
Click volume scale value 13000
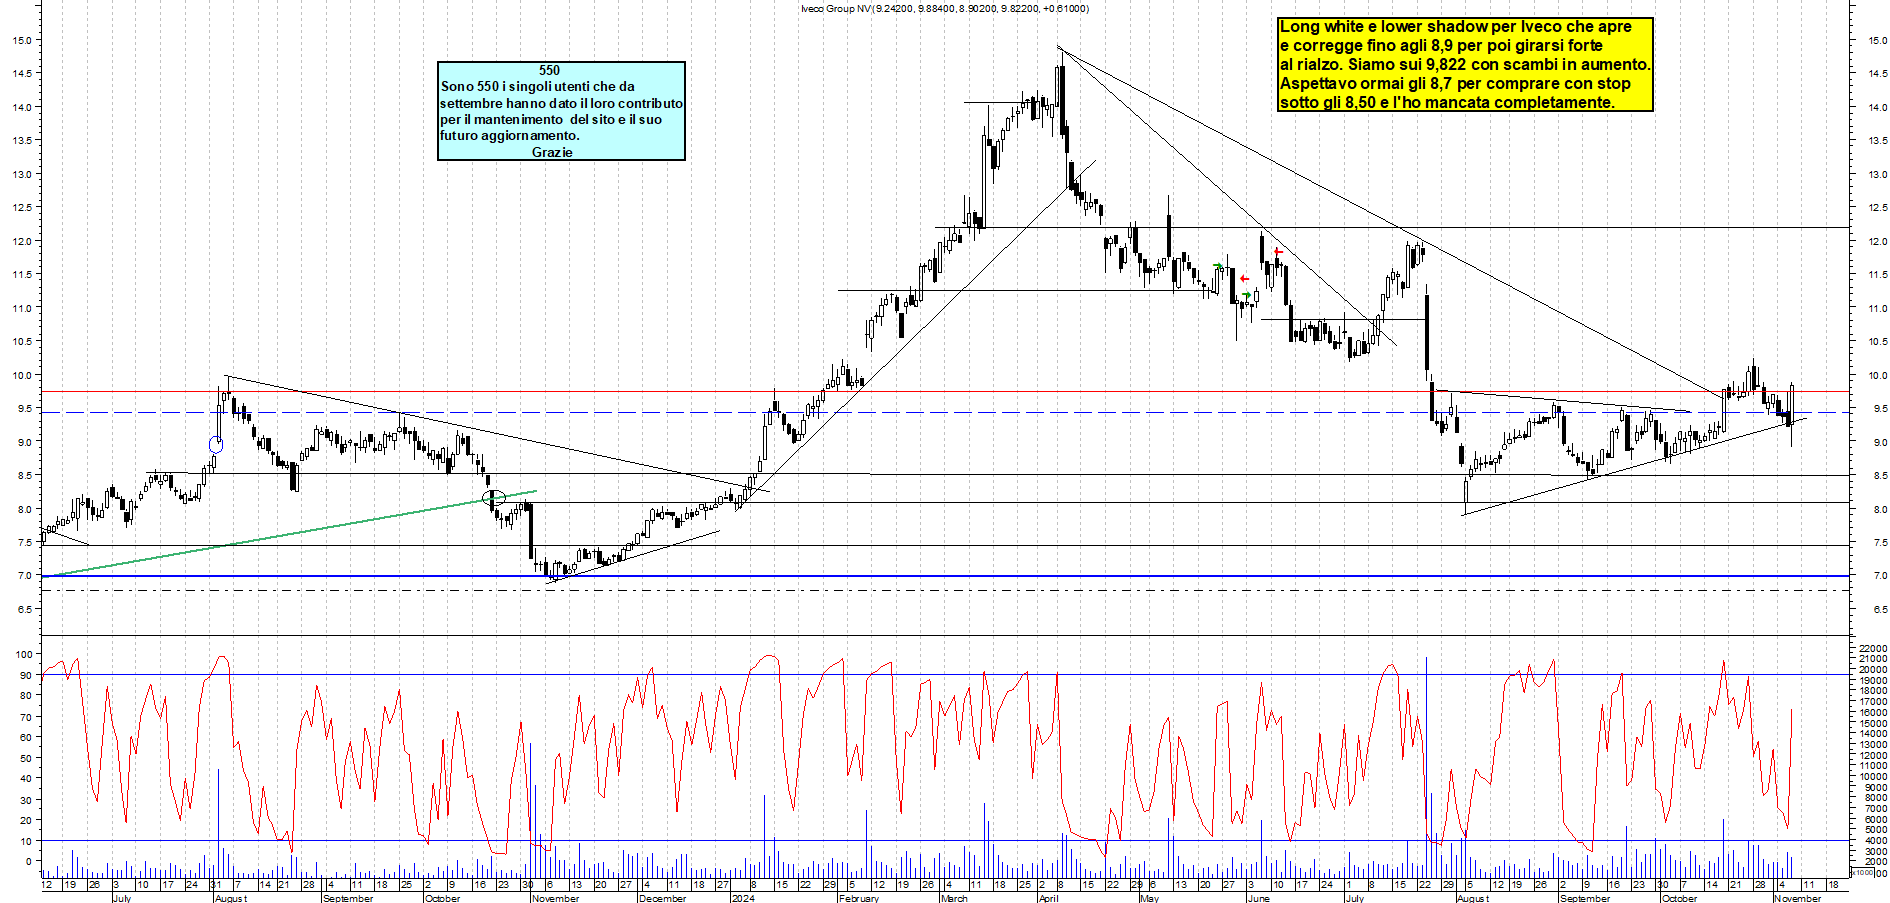click(1872, 745)
